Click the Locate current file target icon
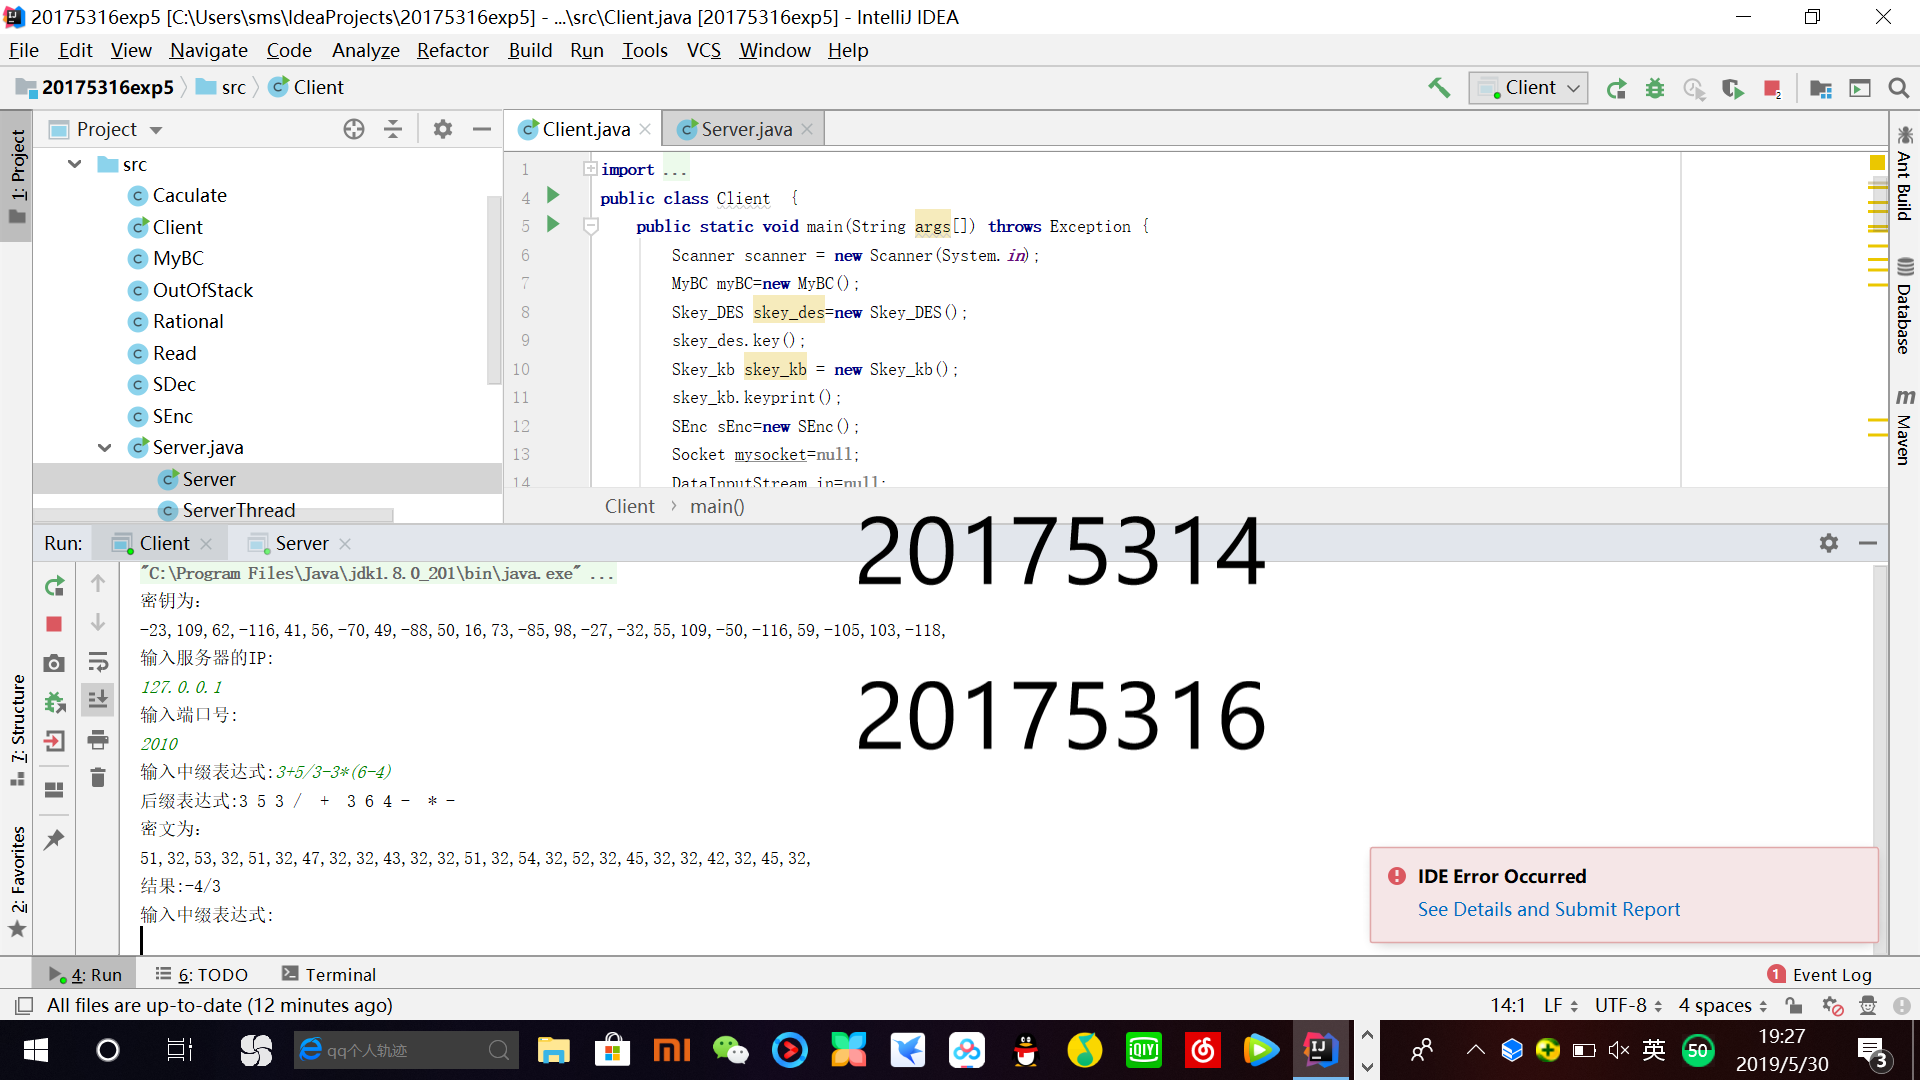Image resolution: width=1920 pixels, height=1080 pixels. click(x=353, y=129)
